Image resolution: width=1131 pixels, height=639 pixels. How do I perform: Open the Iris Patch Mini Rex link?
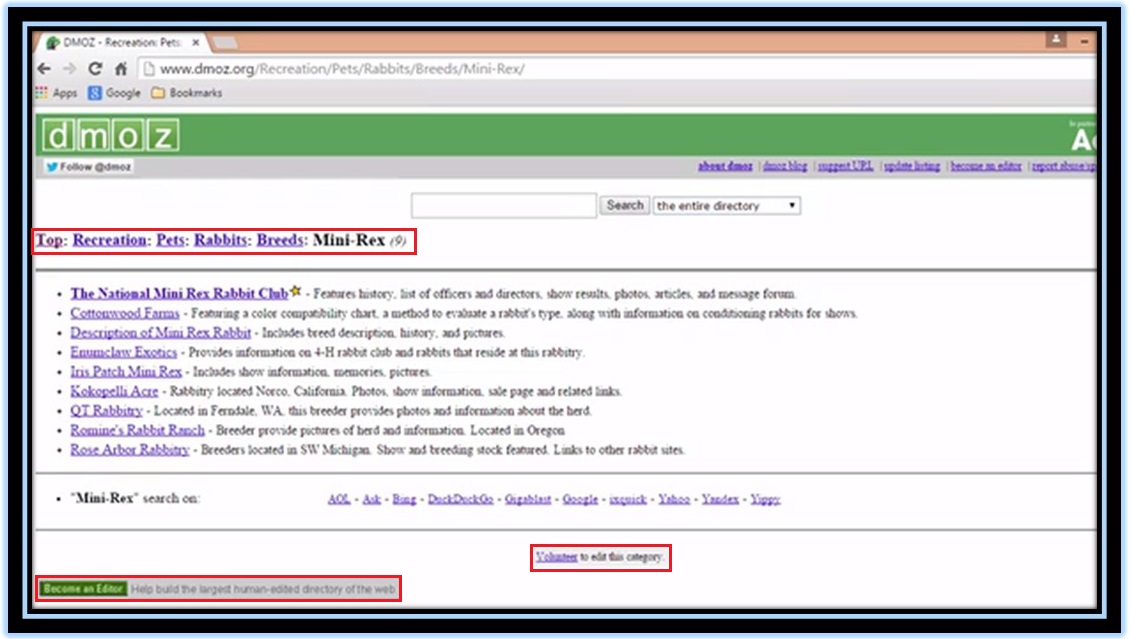(x=126, y=371)
